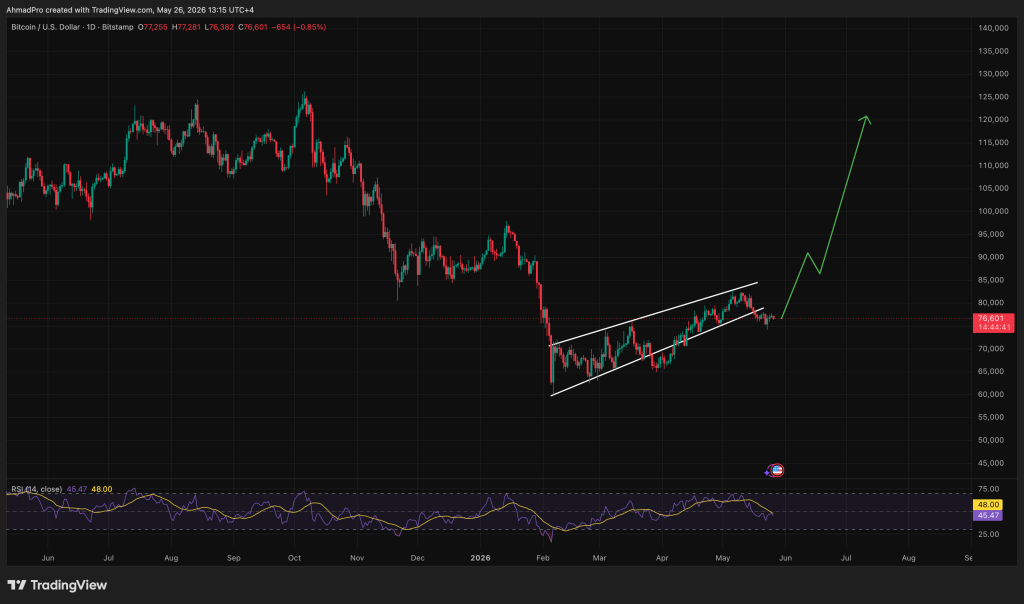1024x604 pixels.
Task: Click the Nov label on time axis
Action: 357,558
